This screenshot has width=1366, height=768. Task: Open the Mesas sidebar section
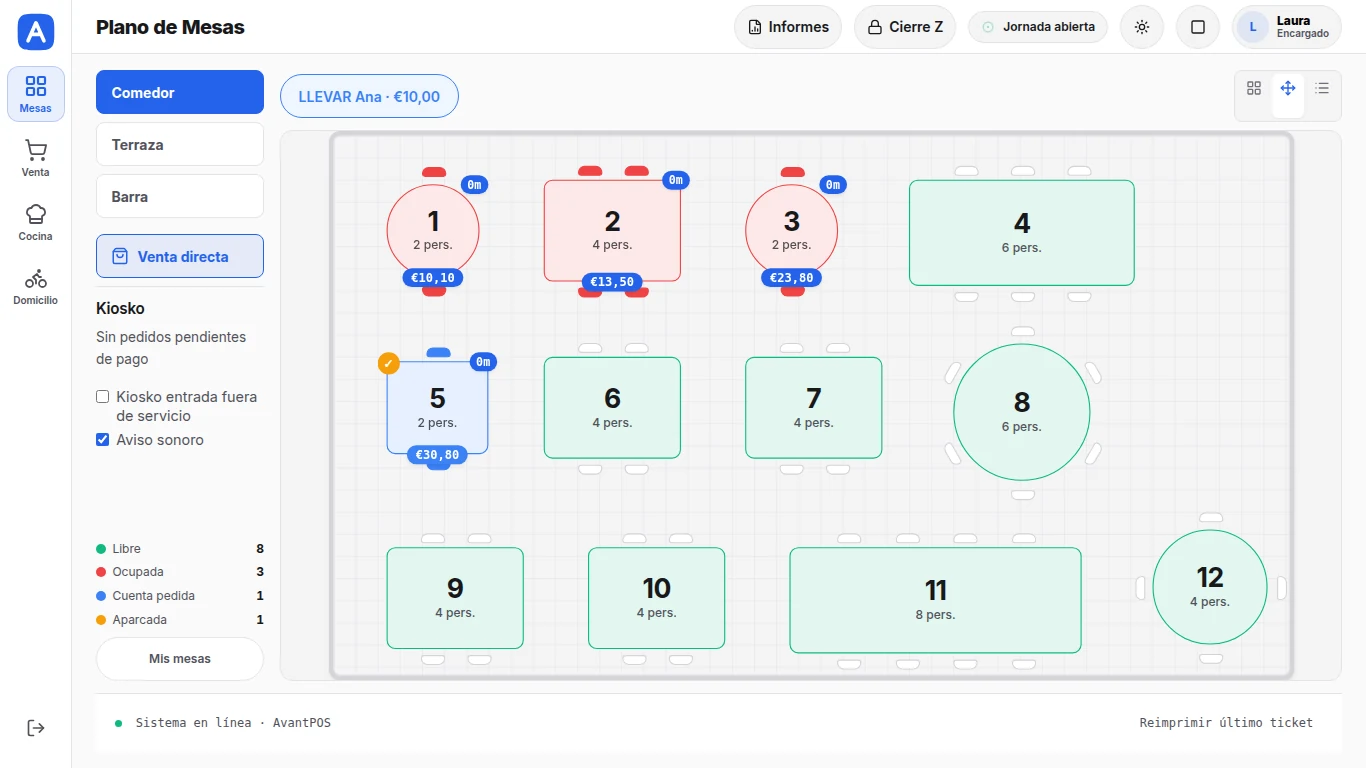tap(36, 94)
